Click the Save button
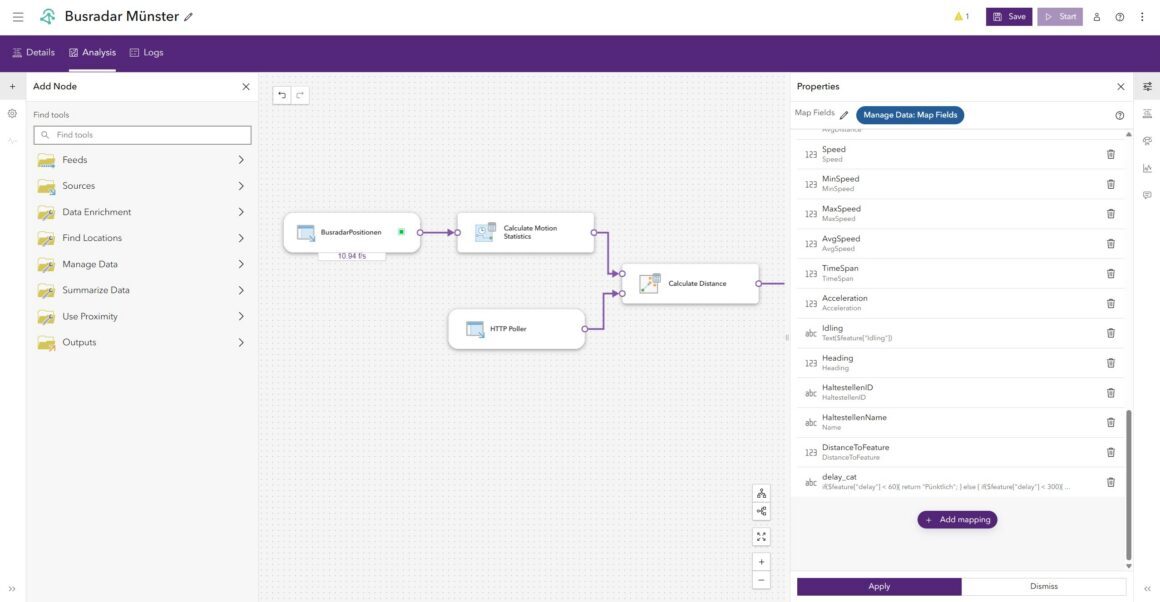The height and width of the screenshot is (602, 1160). (1008, 16)
